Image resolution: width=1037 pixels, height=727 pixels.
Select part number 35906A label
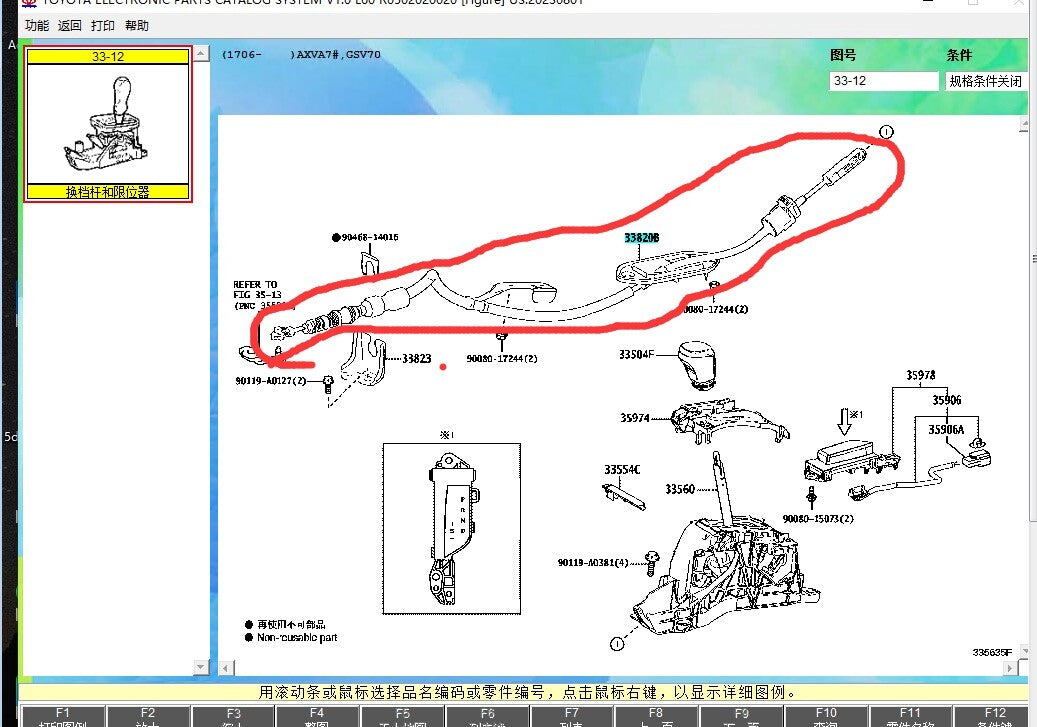point(946,430)
